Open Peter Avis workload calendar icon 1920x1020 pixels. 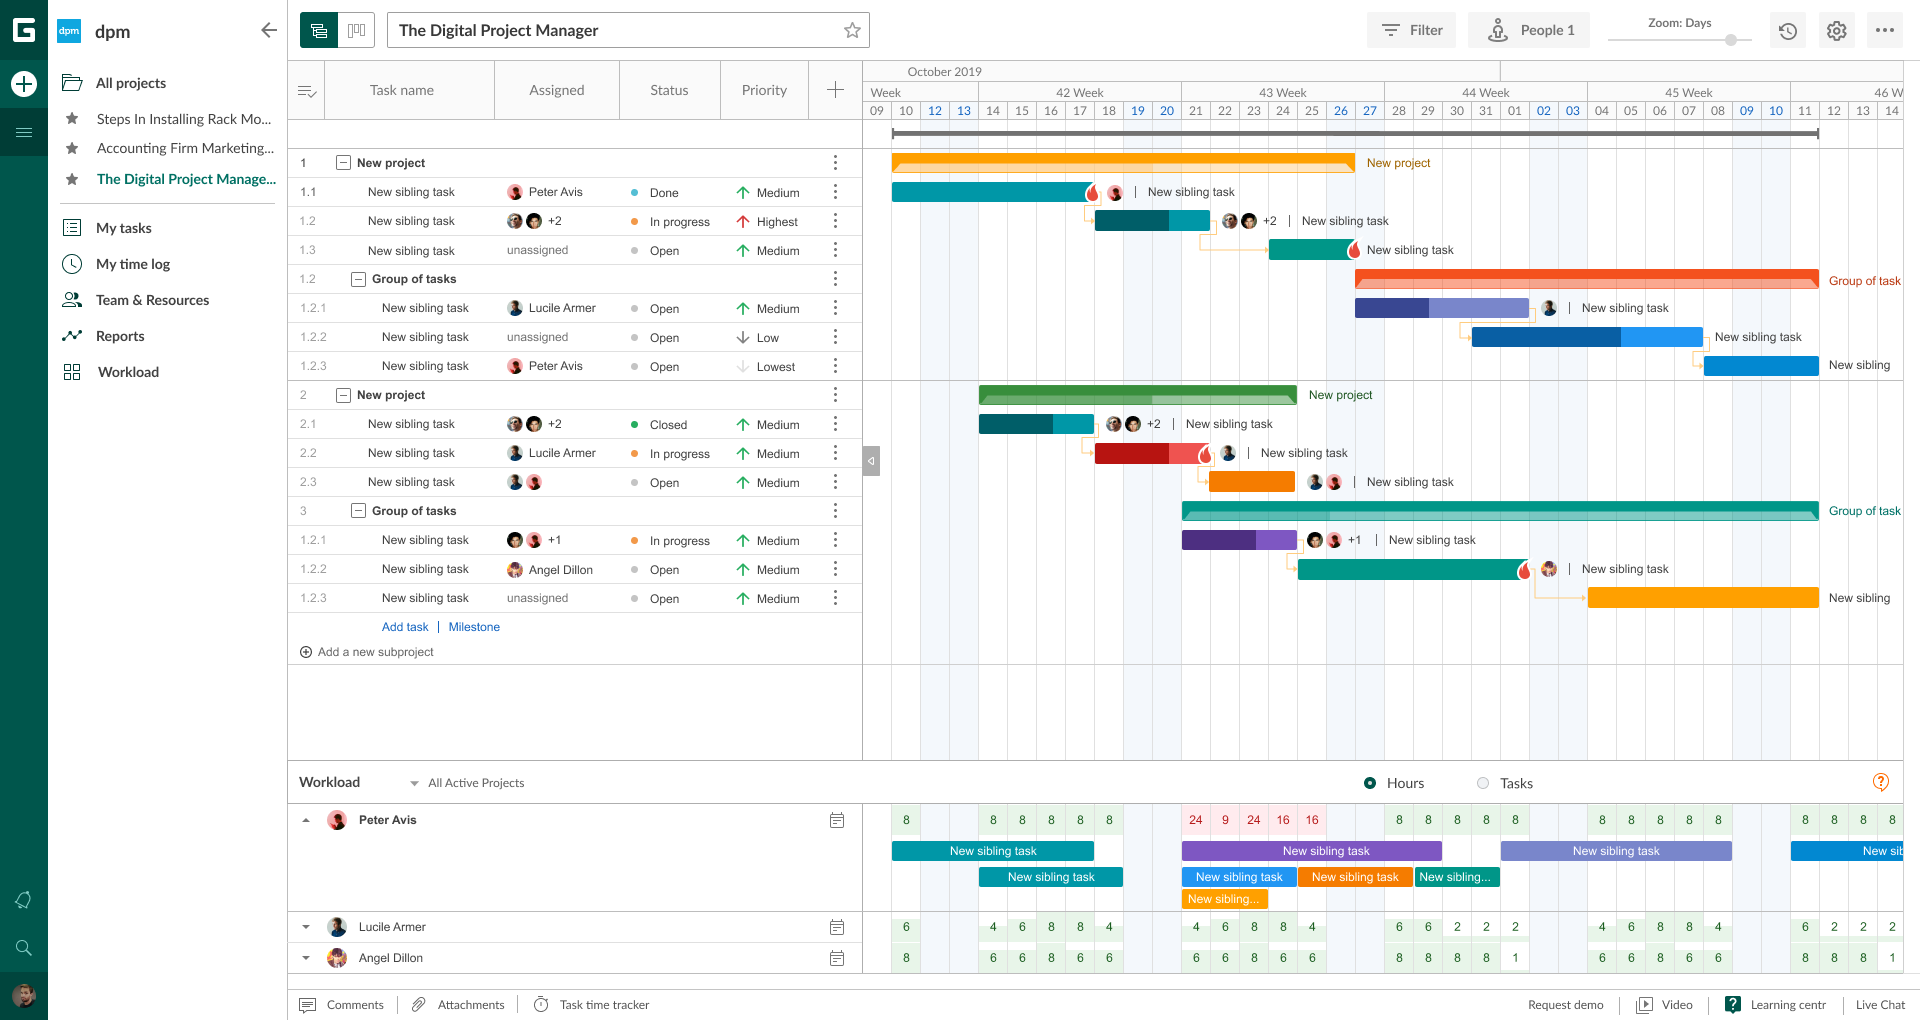pyautogui.click(x=837, y=820)
